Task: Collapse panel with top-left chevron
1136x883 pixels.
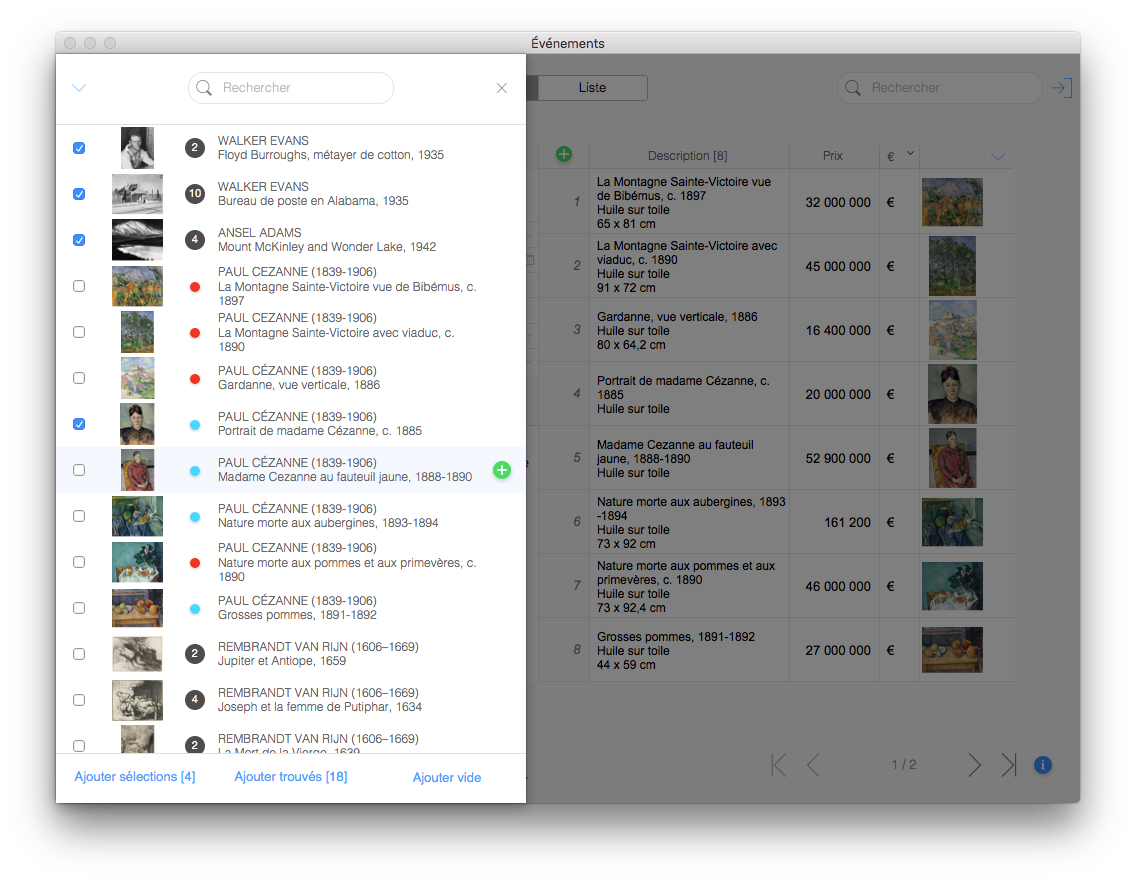Action: 79,88
